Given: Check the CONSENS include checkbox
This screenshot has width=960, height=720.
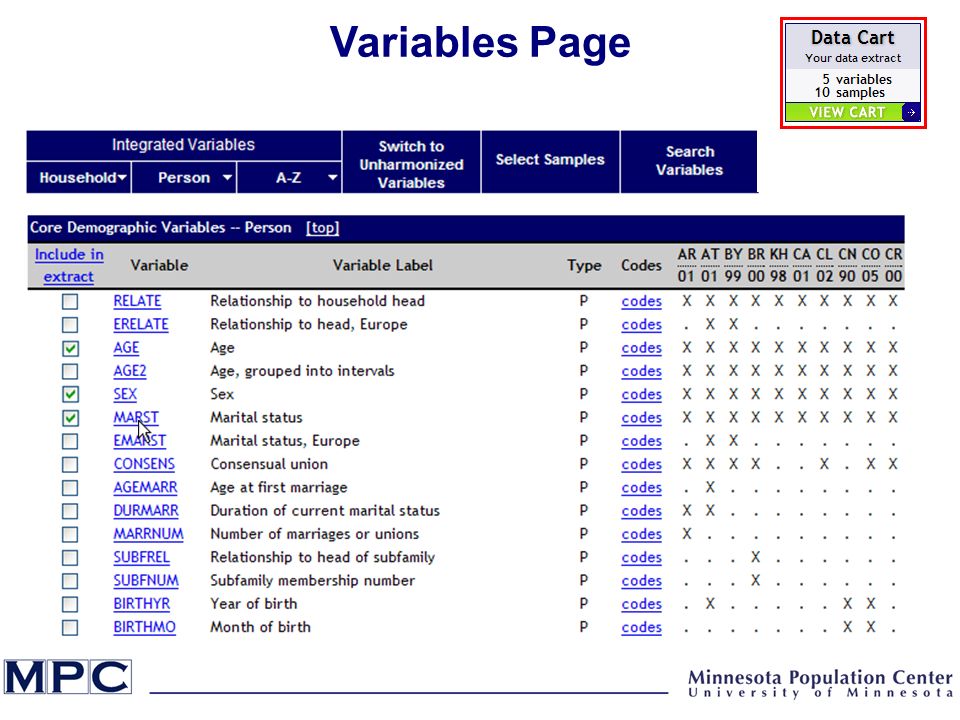Looking at the screenshot, I should [x=70, y=464].
